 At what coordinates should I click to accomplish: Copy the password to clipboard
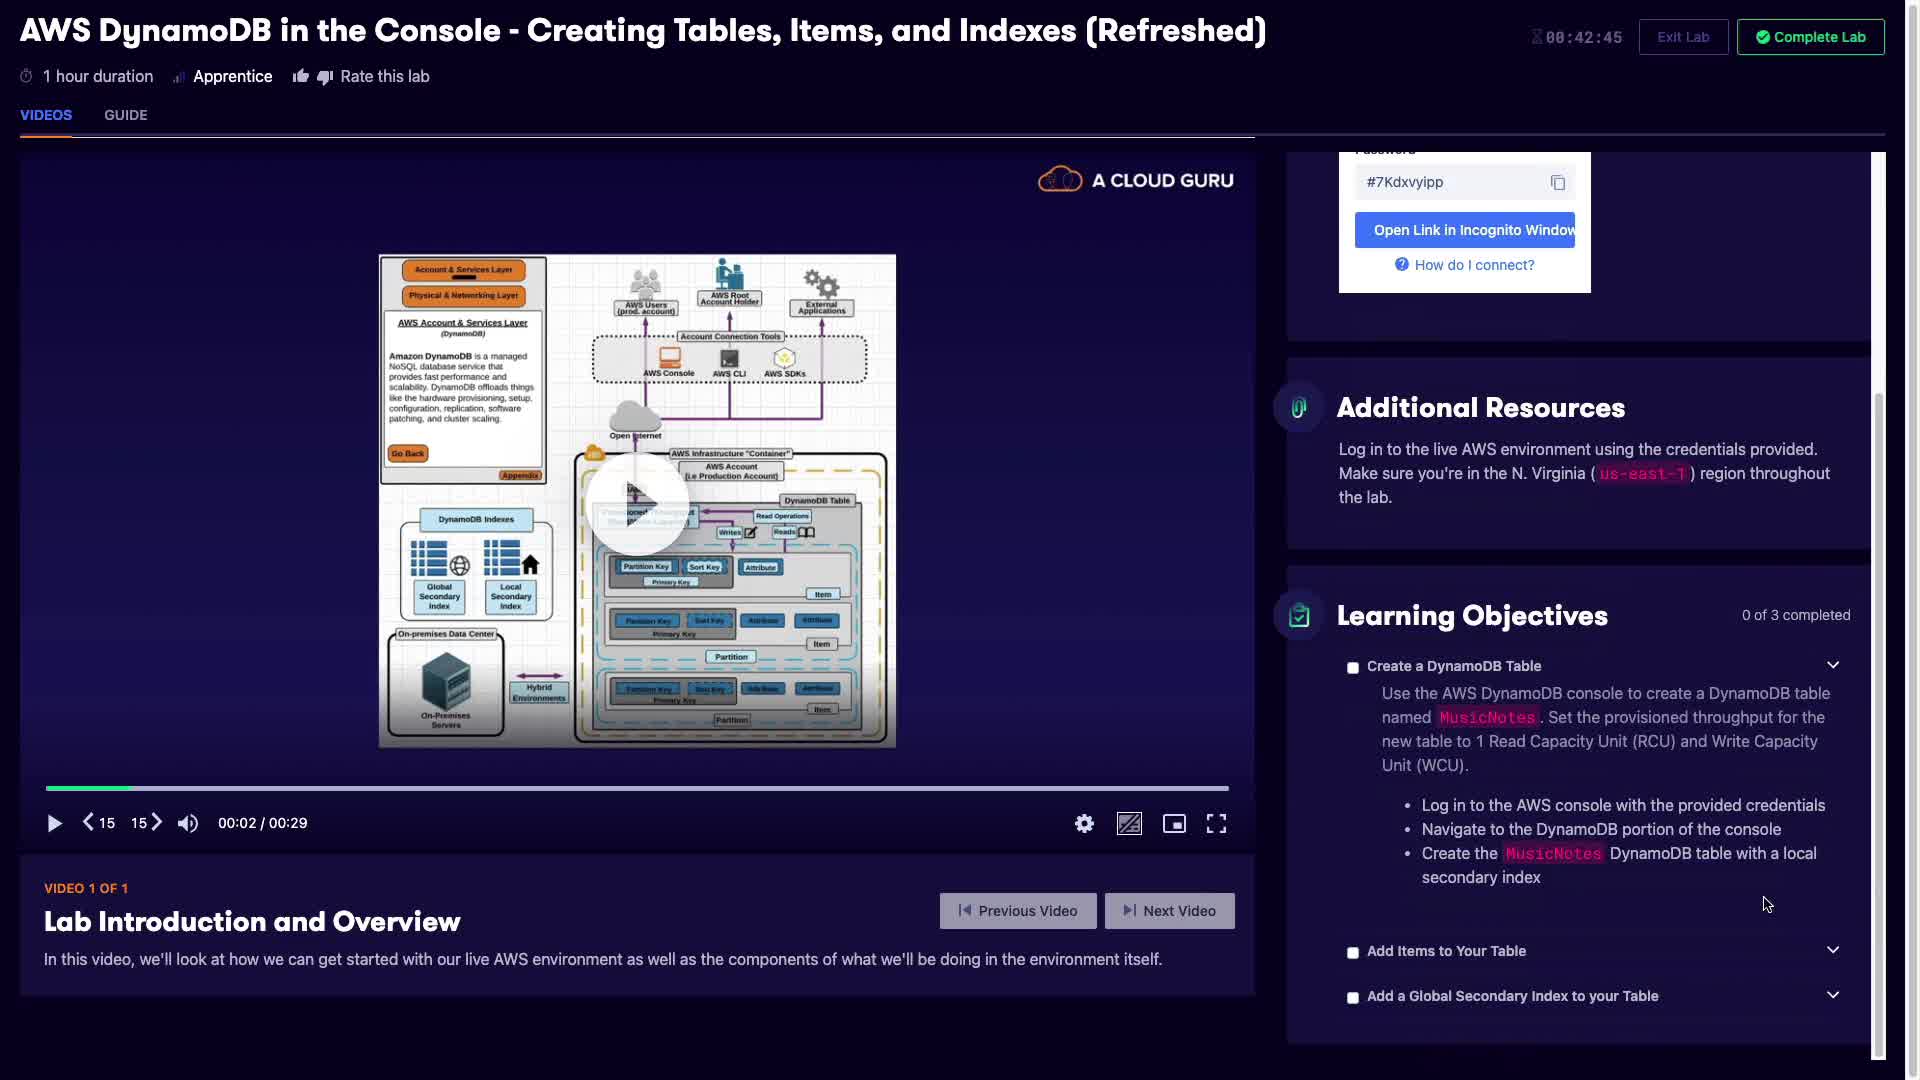click(1557, 182)
